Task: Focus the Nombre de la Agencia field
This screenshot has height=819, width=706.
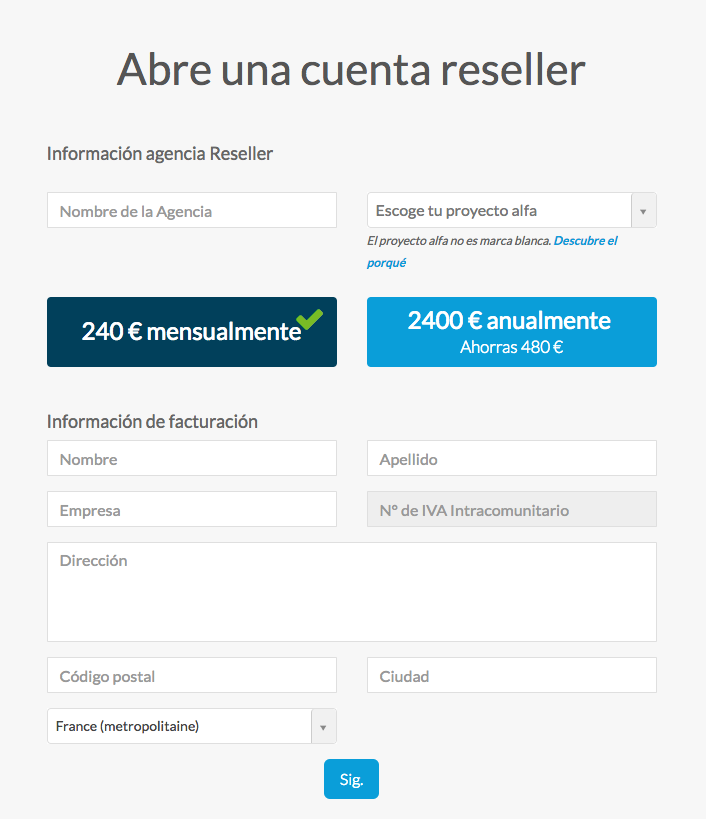Action: click(191, 211)
